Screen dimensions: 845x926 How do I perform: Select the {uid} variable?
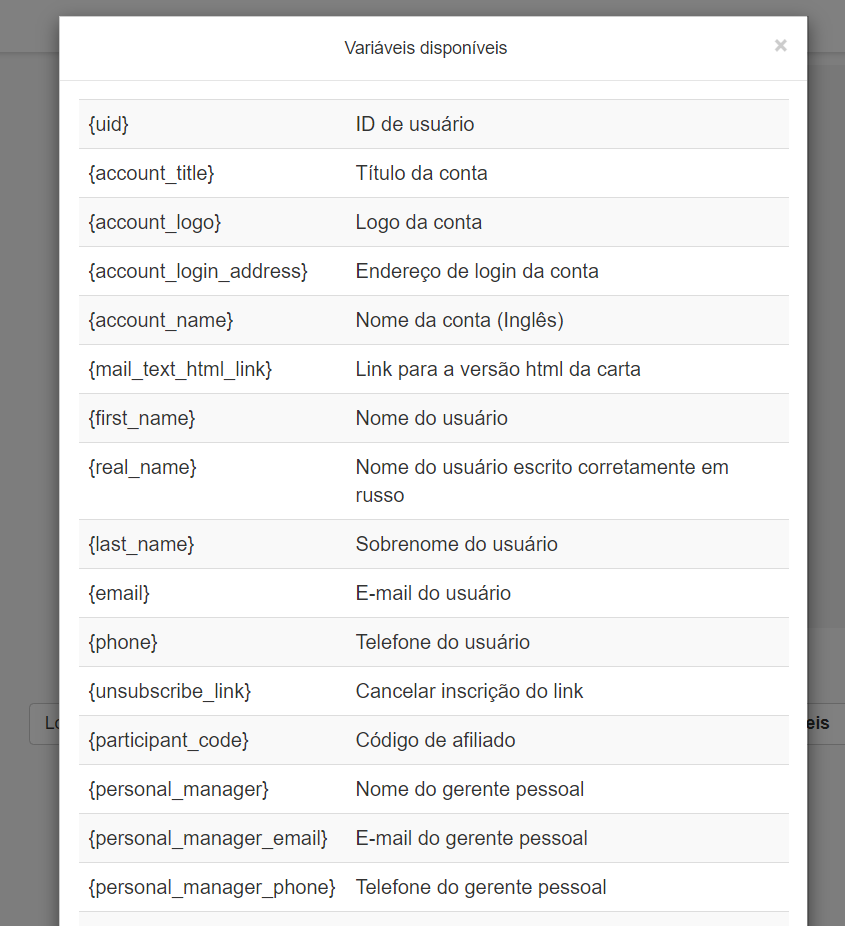pos(109,124)
